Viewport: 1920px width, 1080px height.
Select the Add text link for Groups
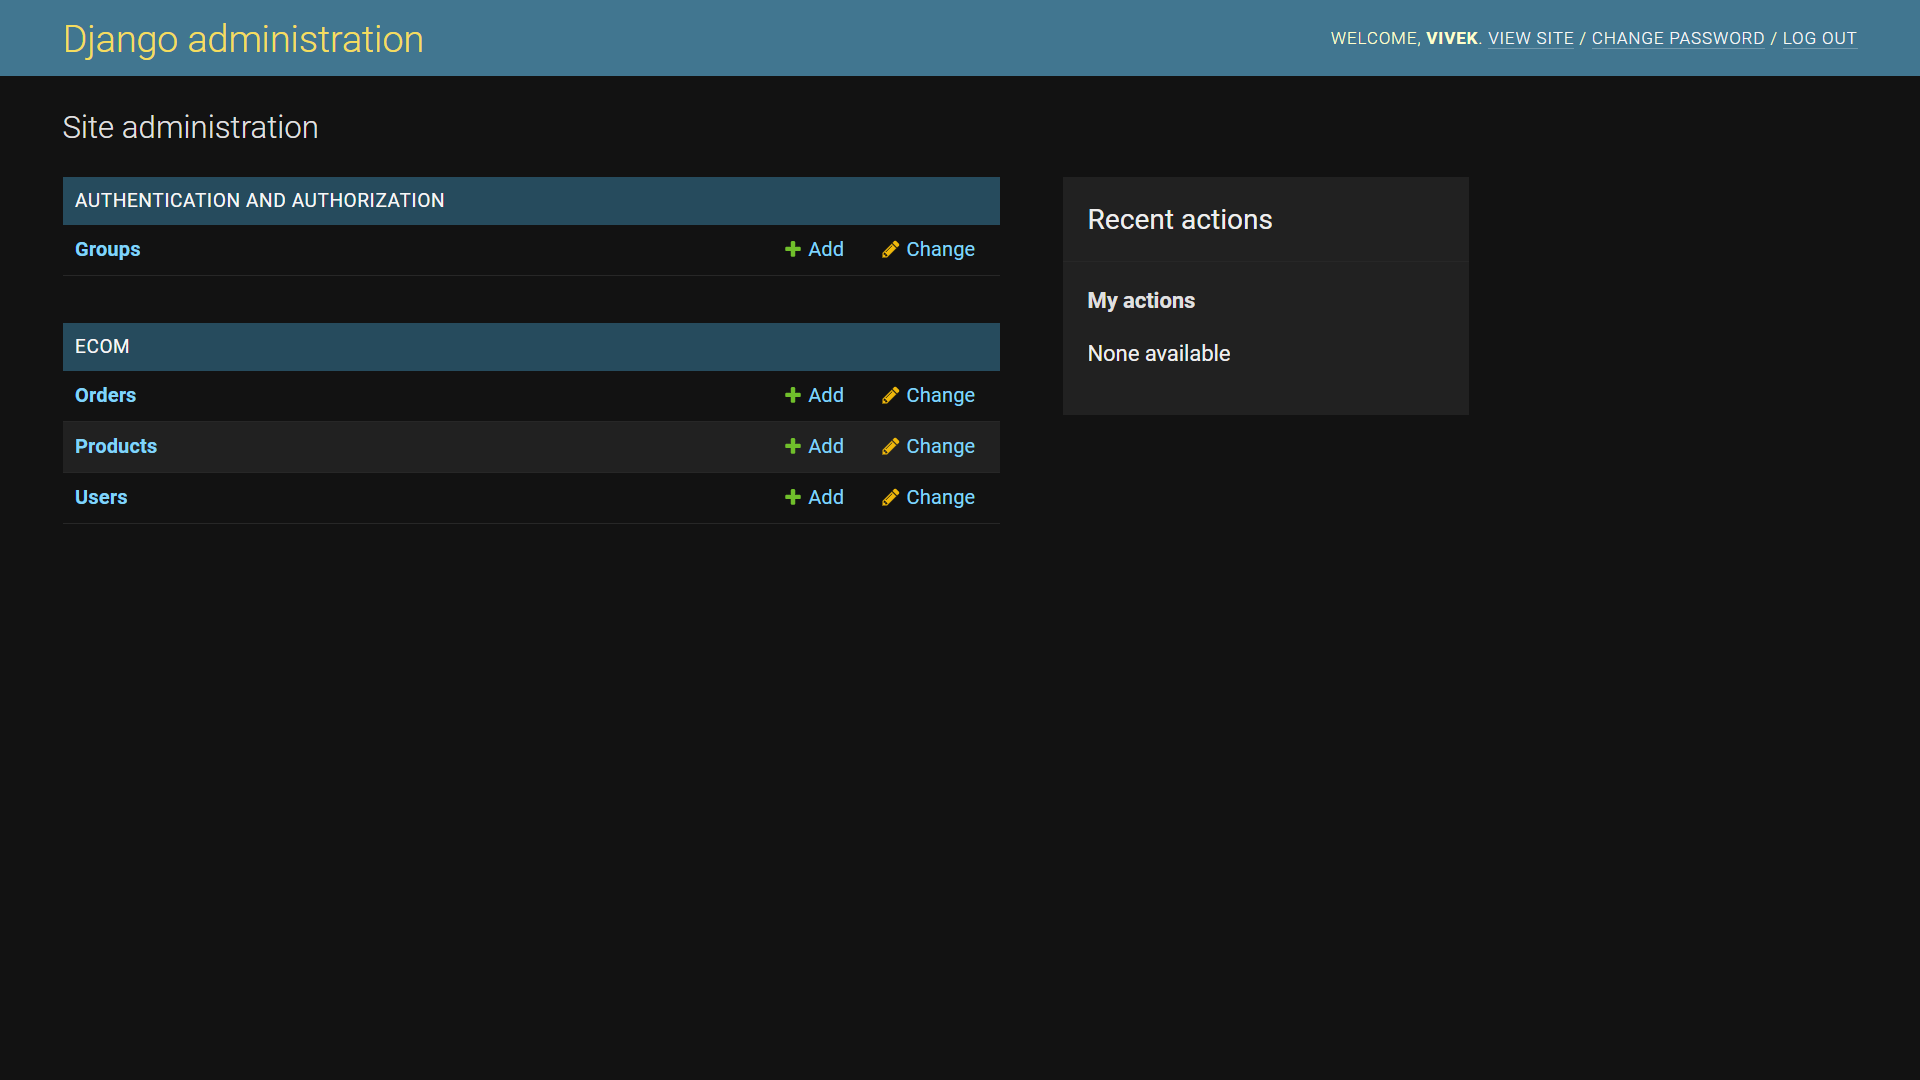[826, 249]
